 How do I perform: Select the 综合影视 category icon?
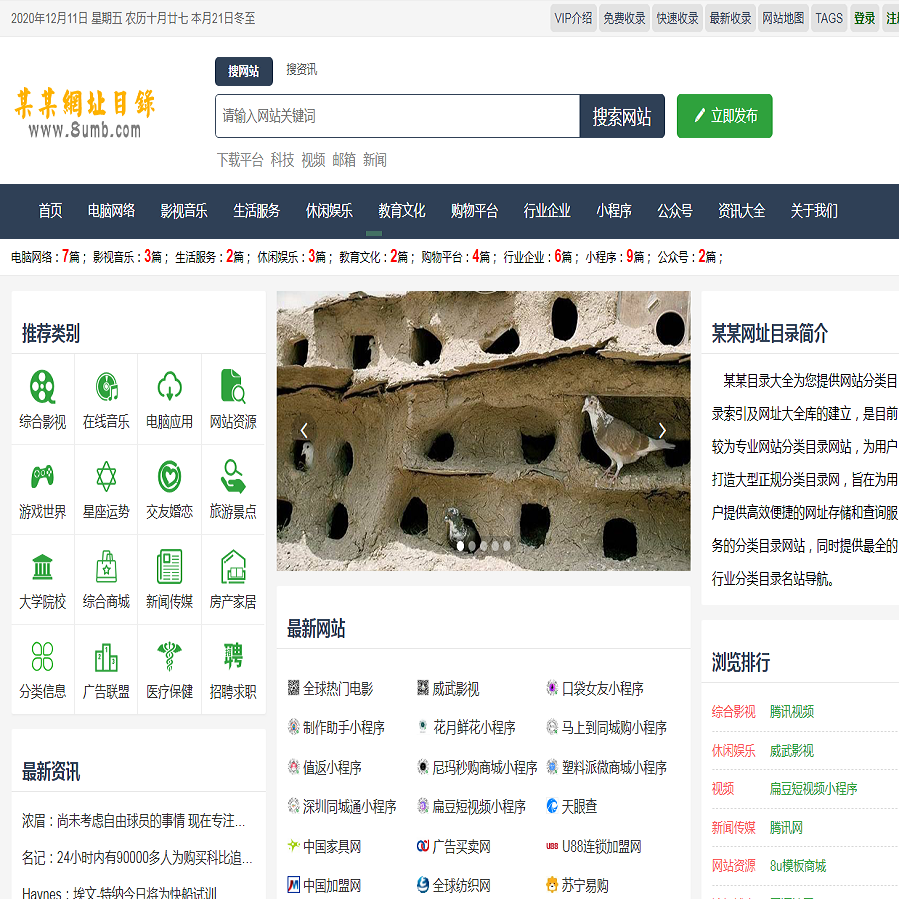42,387
